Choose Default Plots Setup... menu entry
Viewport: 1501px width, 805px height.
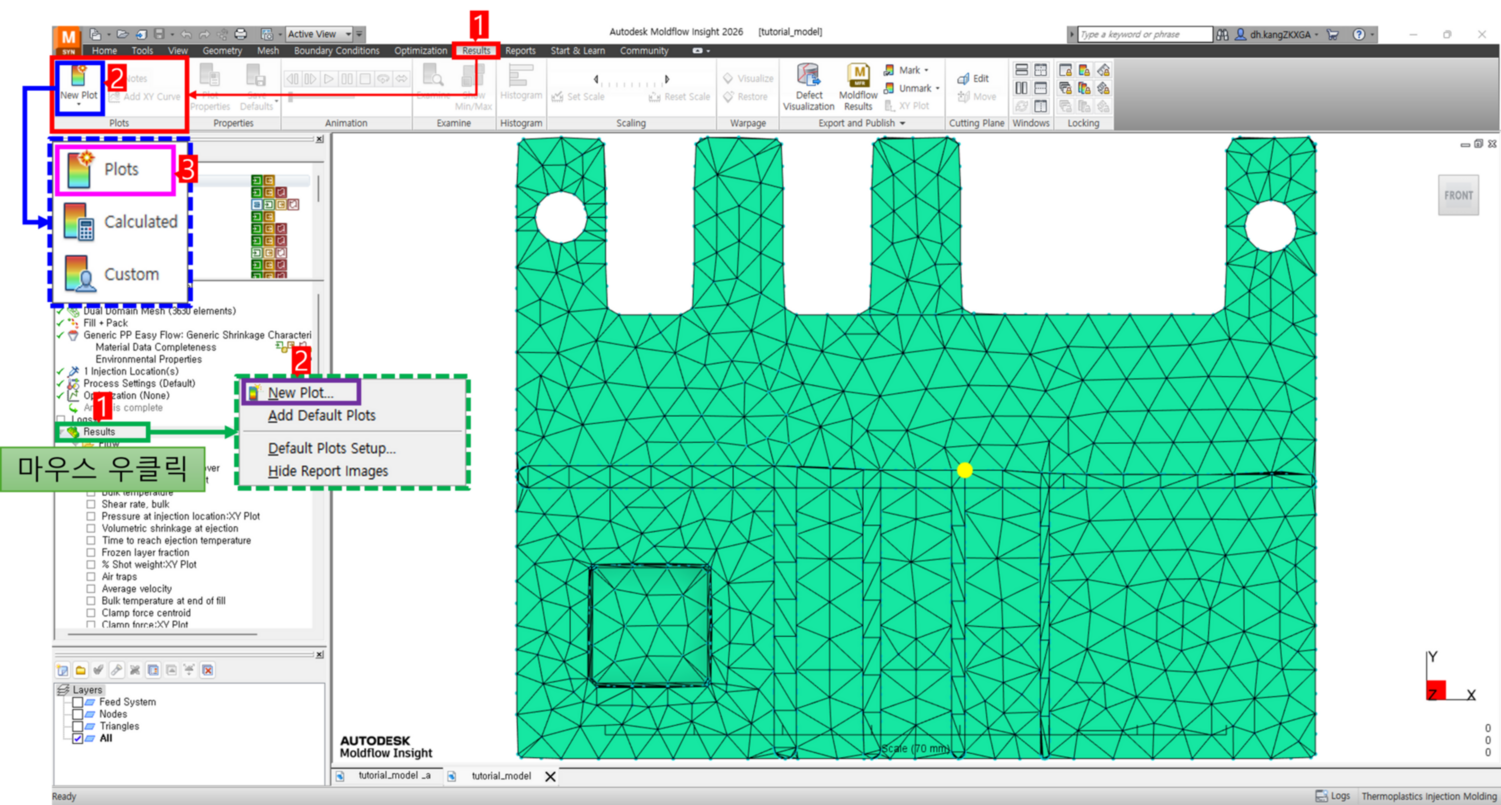[x=332, y=448]
